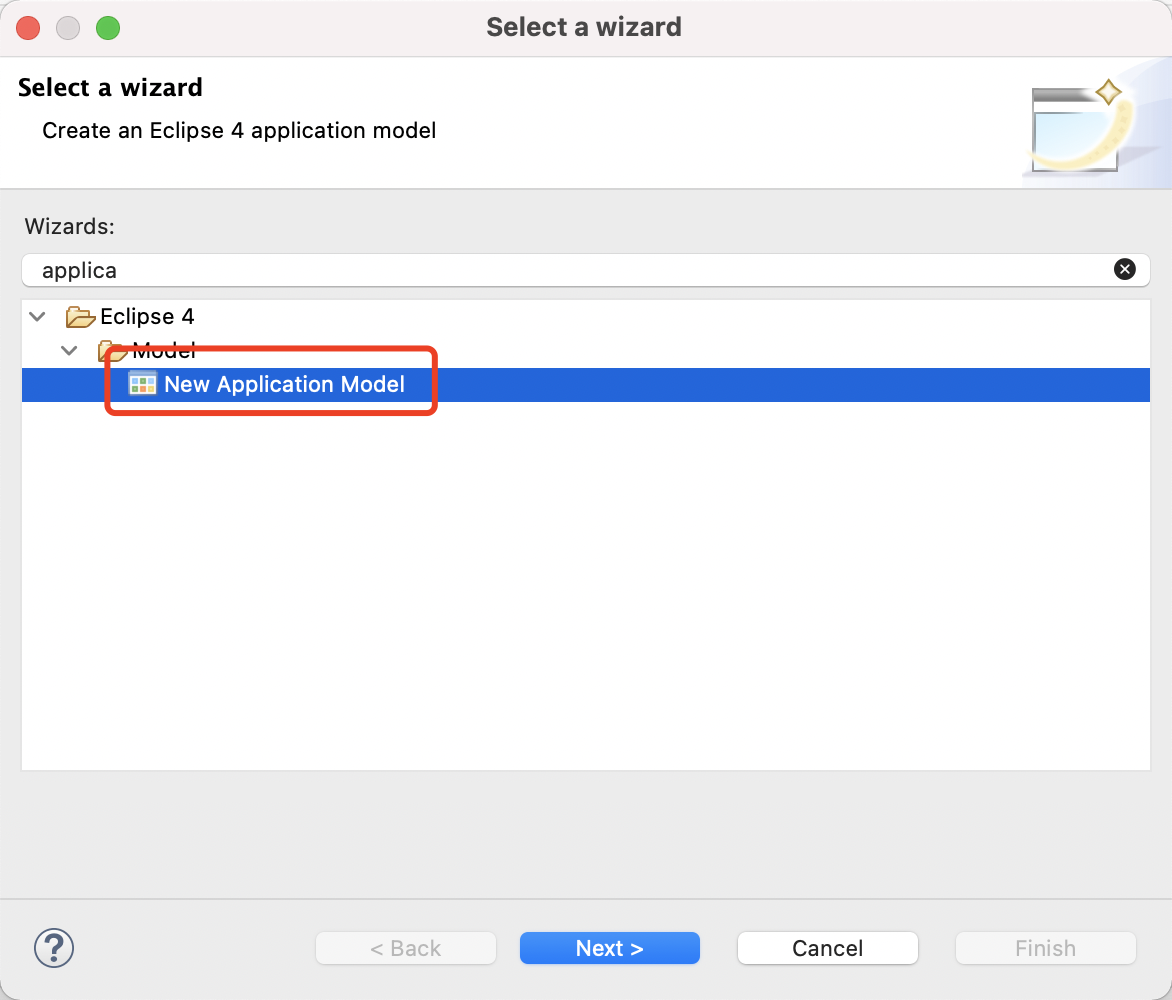Click the Cancel button
This screenshot has height=1000, width=1172.
(827, 948)
